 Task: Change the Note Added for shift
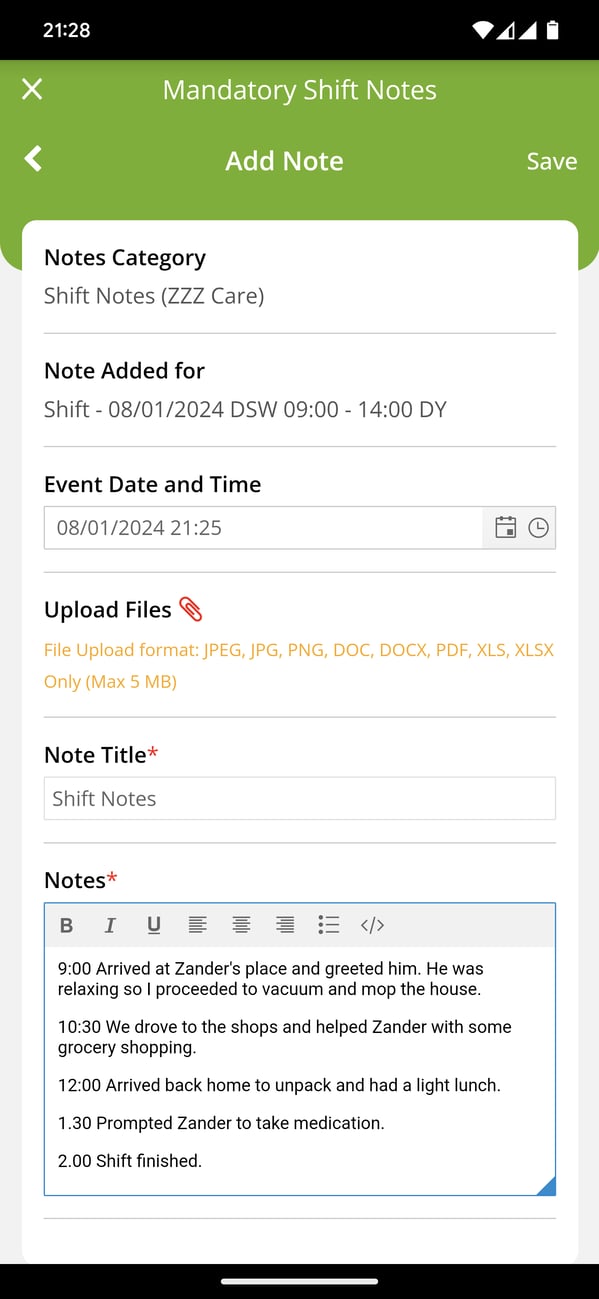245,409
